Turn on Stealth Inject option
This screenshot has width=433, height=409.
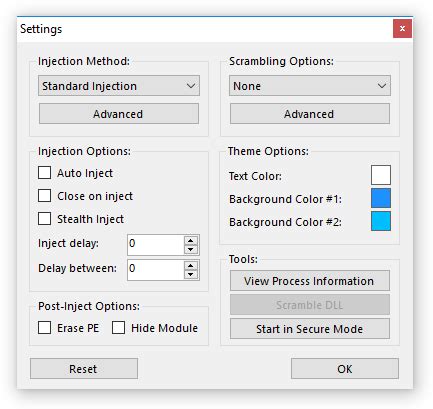coord(44,219)
